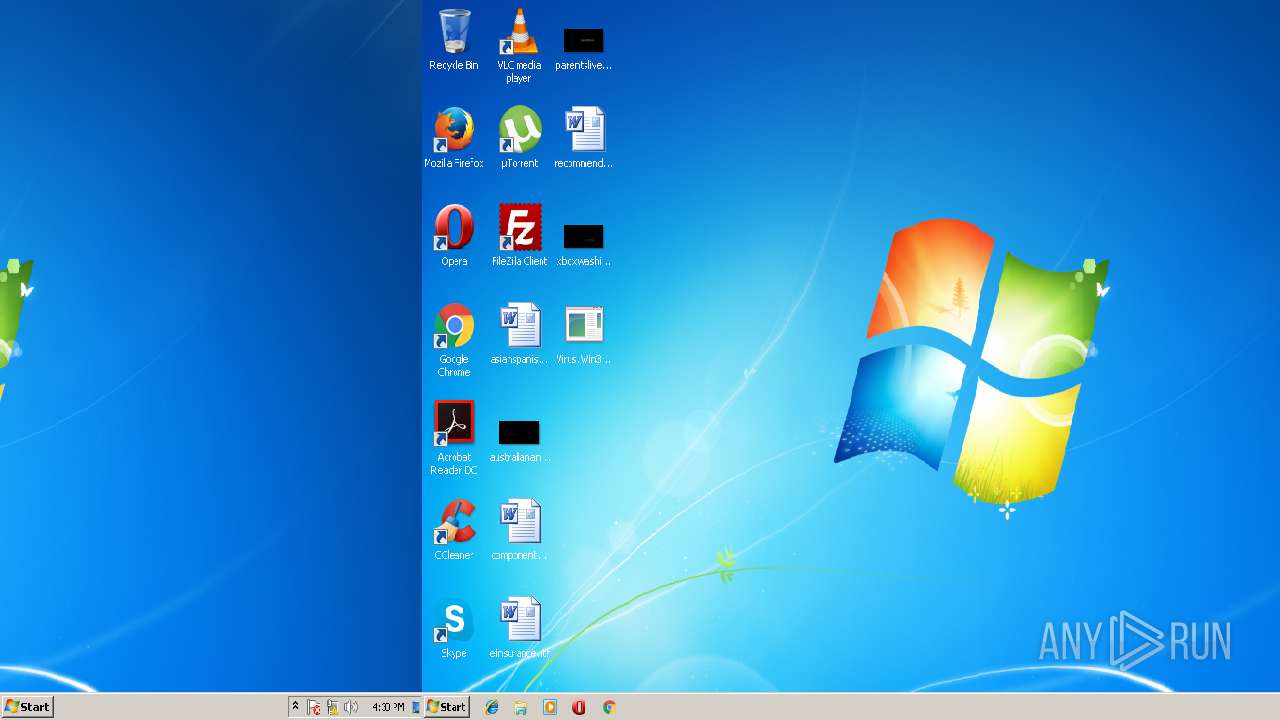Select the recommend Word document
The height and width of the screenshot is (720, 1280).
[584, 137]
